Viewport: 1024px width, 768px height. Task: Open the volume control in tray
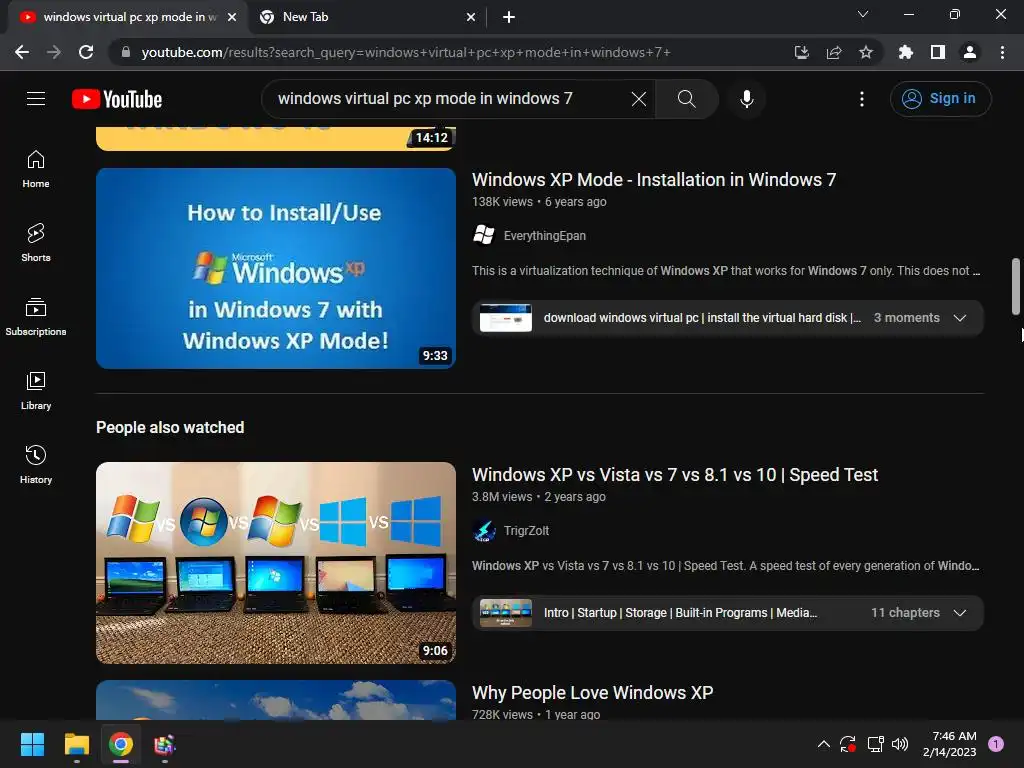(900, 744)
